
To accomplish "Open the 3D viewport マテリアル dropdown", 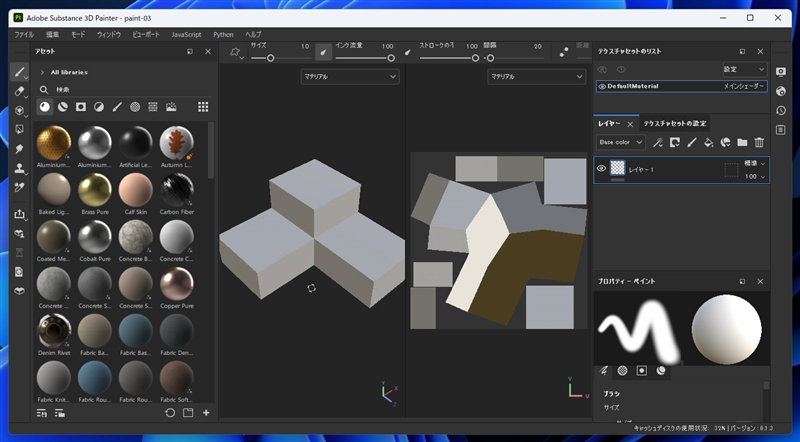I will tap(350, 76).
